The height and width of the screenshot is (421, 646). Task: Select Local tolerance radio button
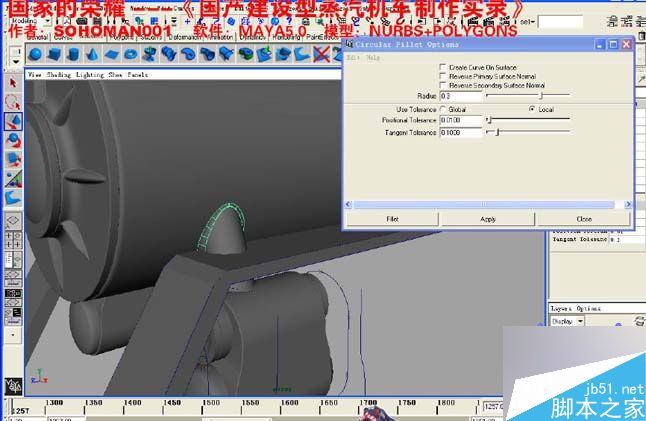pyautogui.click(x=532, y=109)
